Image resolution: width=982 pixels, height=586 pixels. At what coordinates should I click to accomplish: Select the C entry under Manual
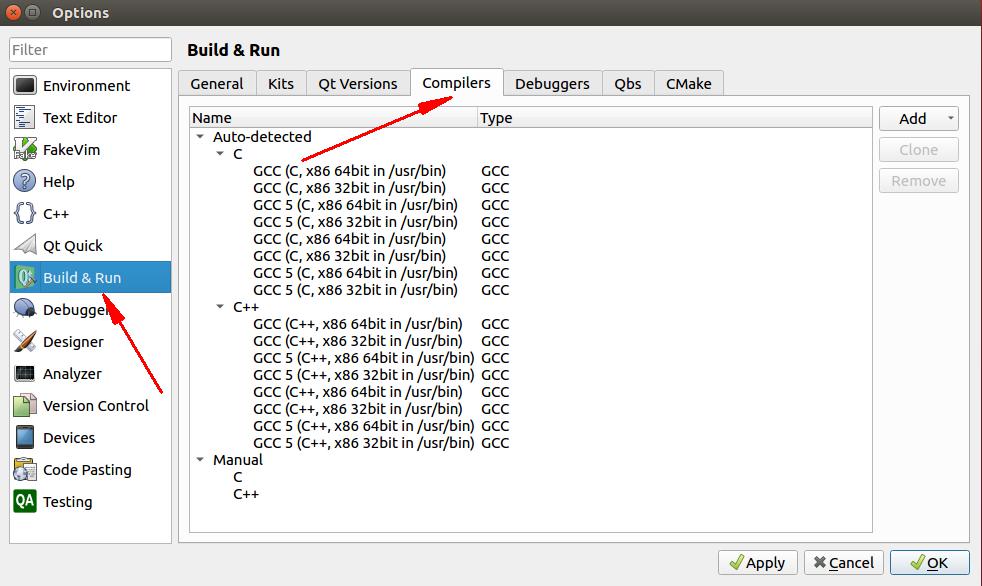[237, 476]
